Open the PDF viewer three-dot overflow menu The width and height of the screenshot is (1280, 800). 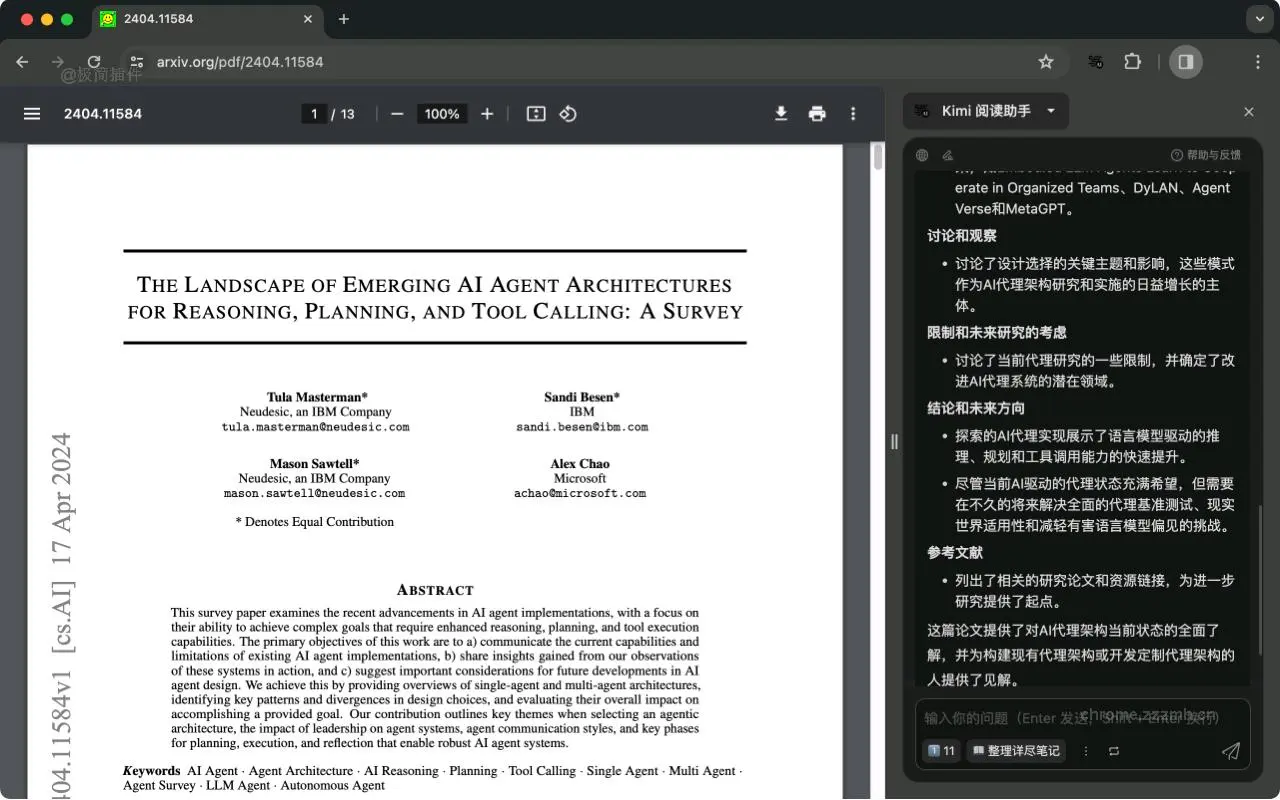click(x=853, y=114)
